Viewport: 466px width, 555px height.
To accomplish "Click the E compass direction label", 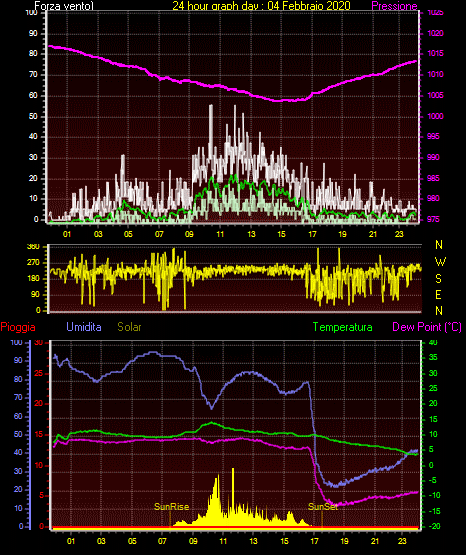I will pyautogui.click(x=438, y=294).
